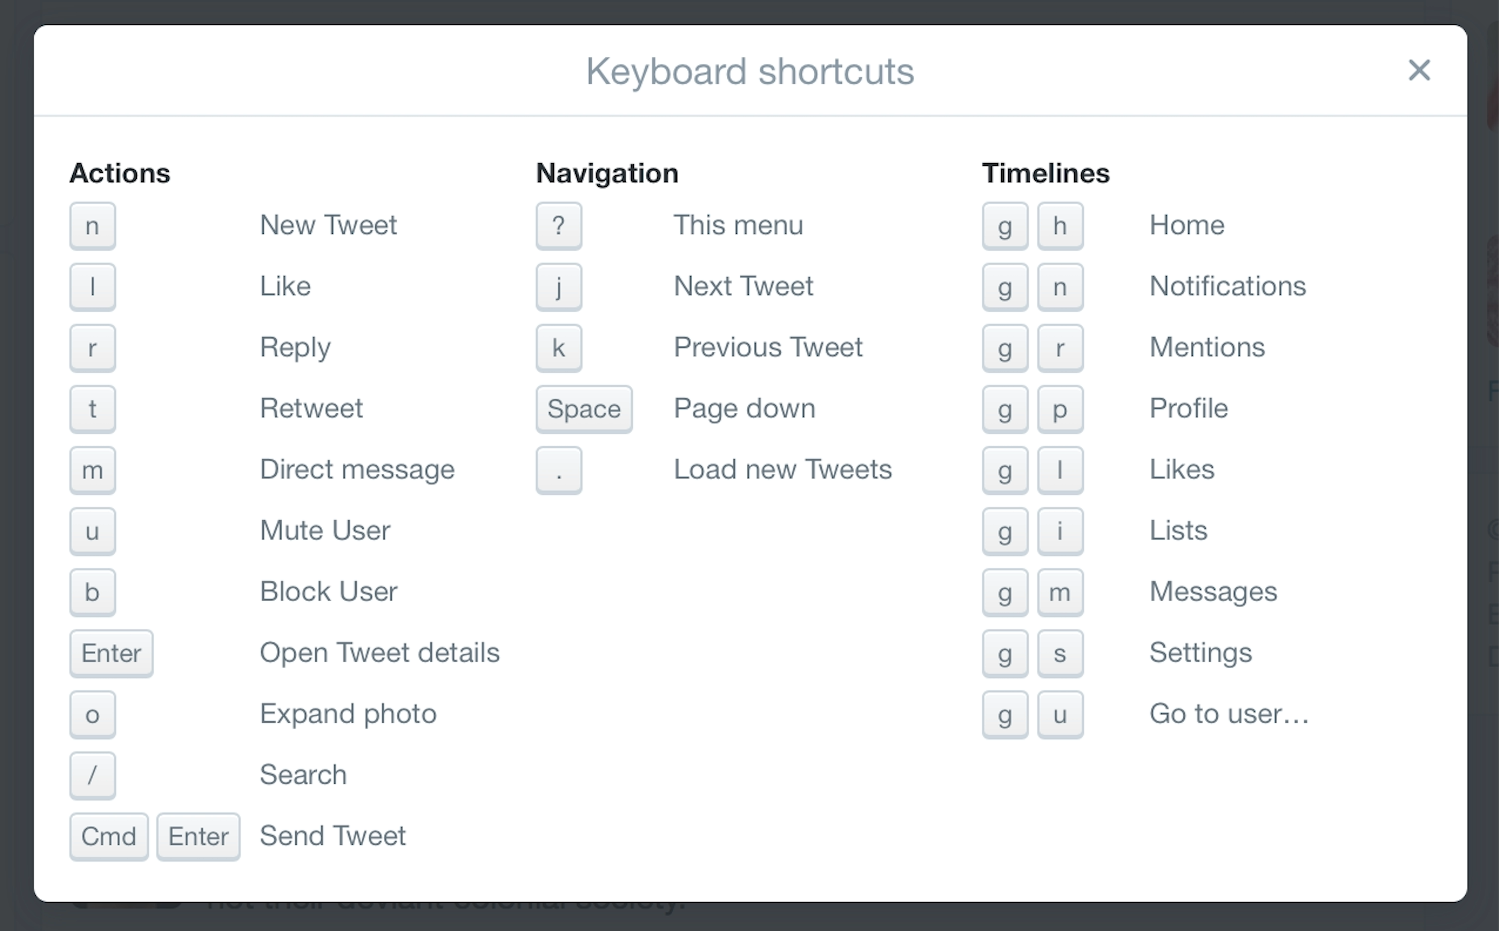Click the 'r' Reply keycap
1499x931 pixels.
(92, 348)
